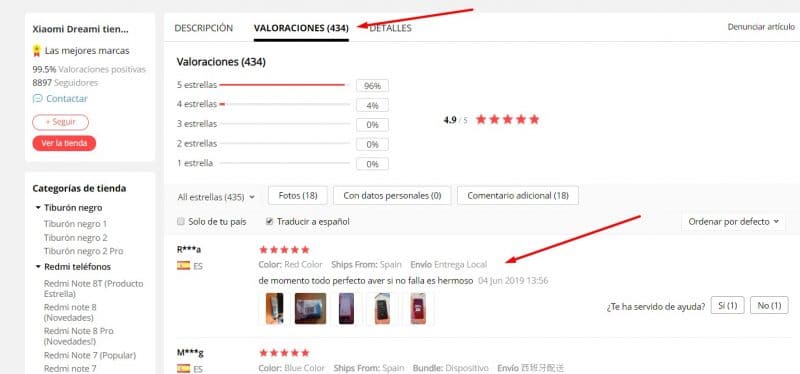Filter reviews by Fotos (18)
Screen dimensions: 800x374
coord(297,195)
